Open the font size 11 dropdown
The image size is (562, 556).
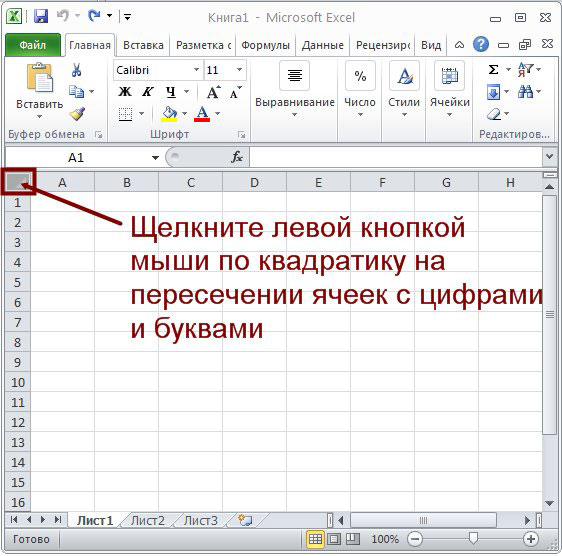click(x=239, y=70)
